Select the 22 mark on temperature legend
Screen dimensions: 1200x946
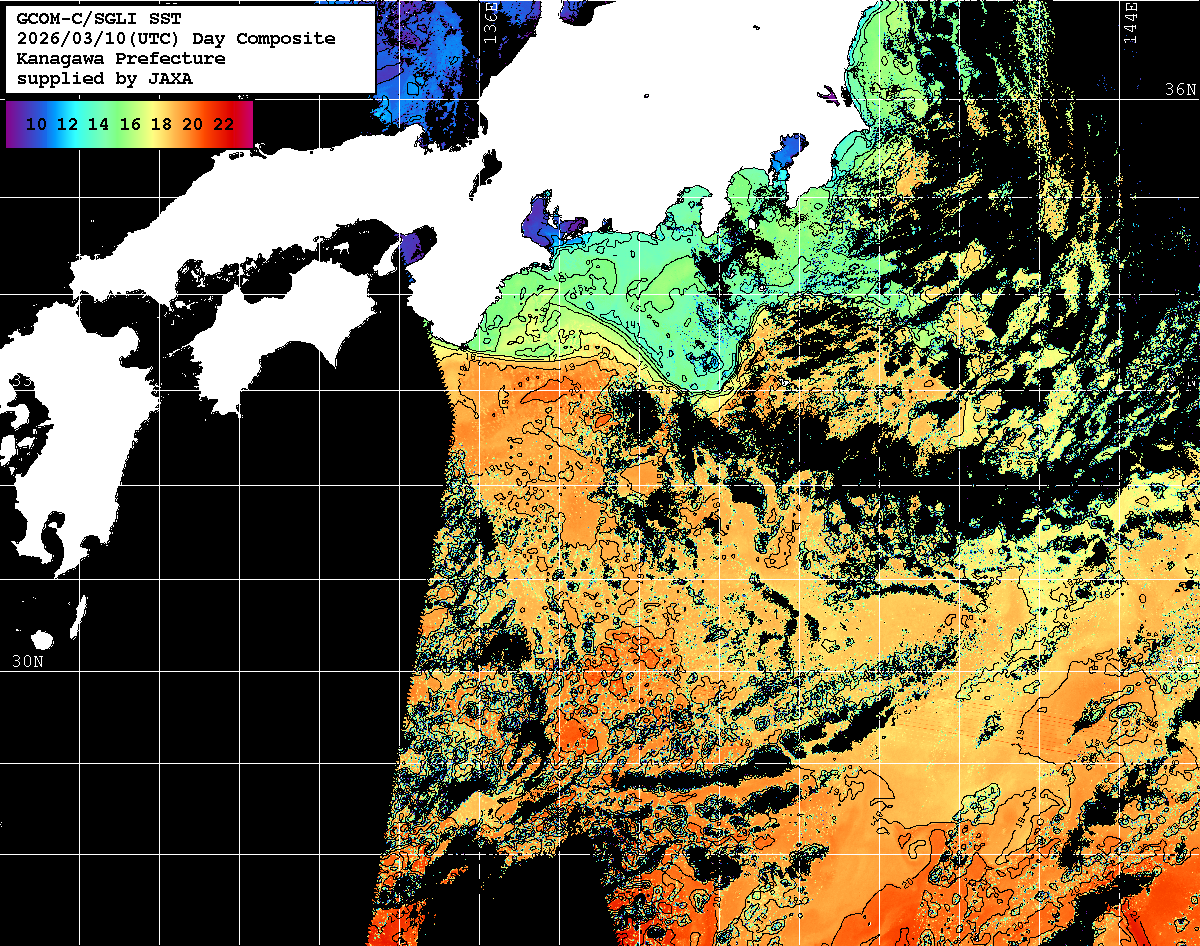[x=223, y=125]
